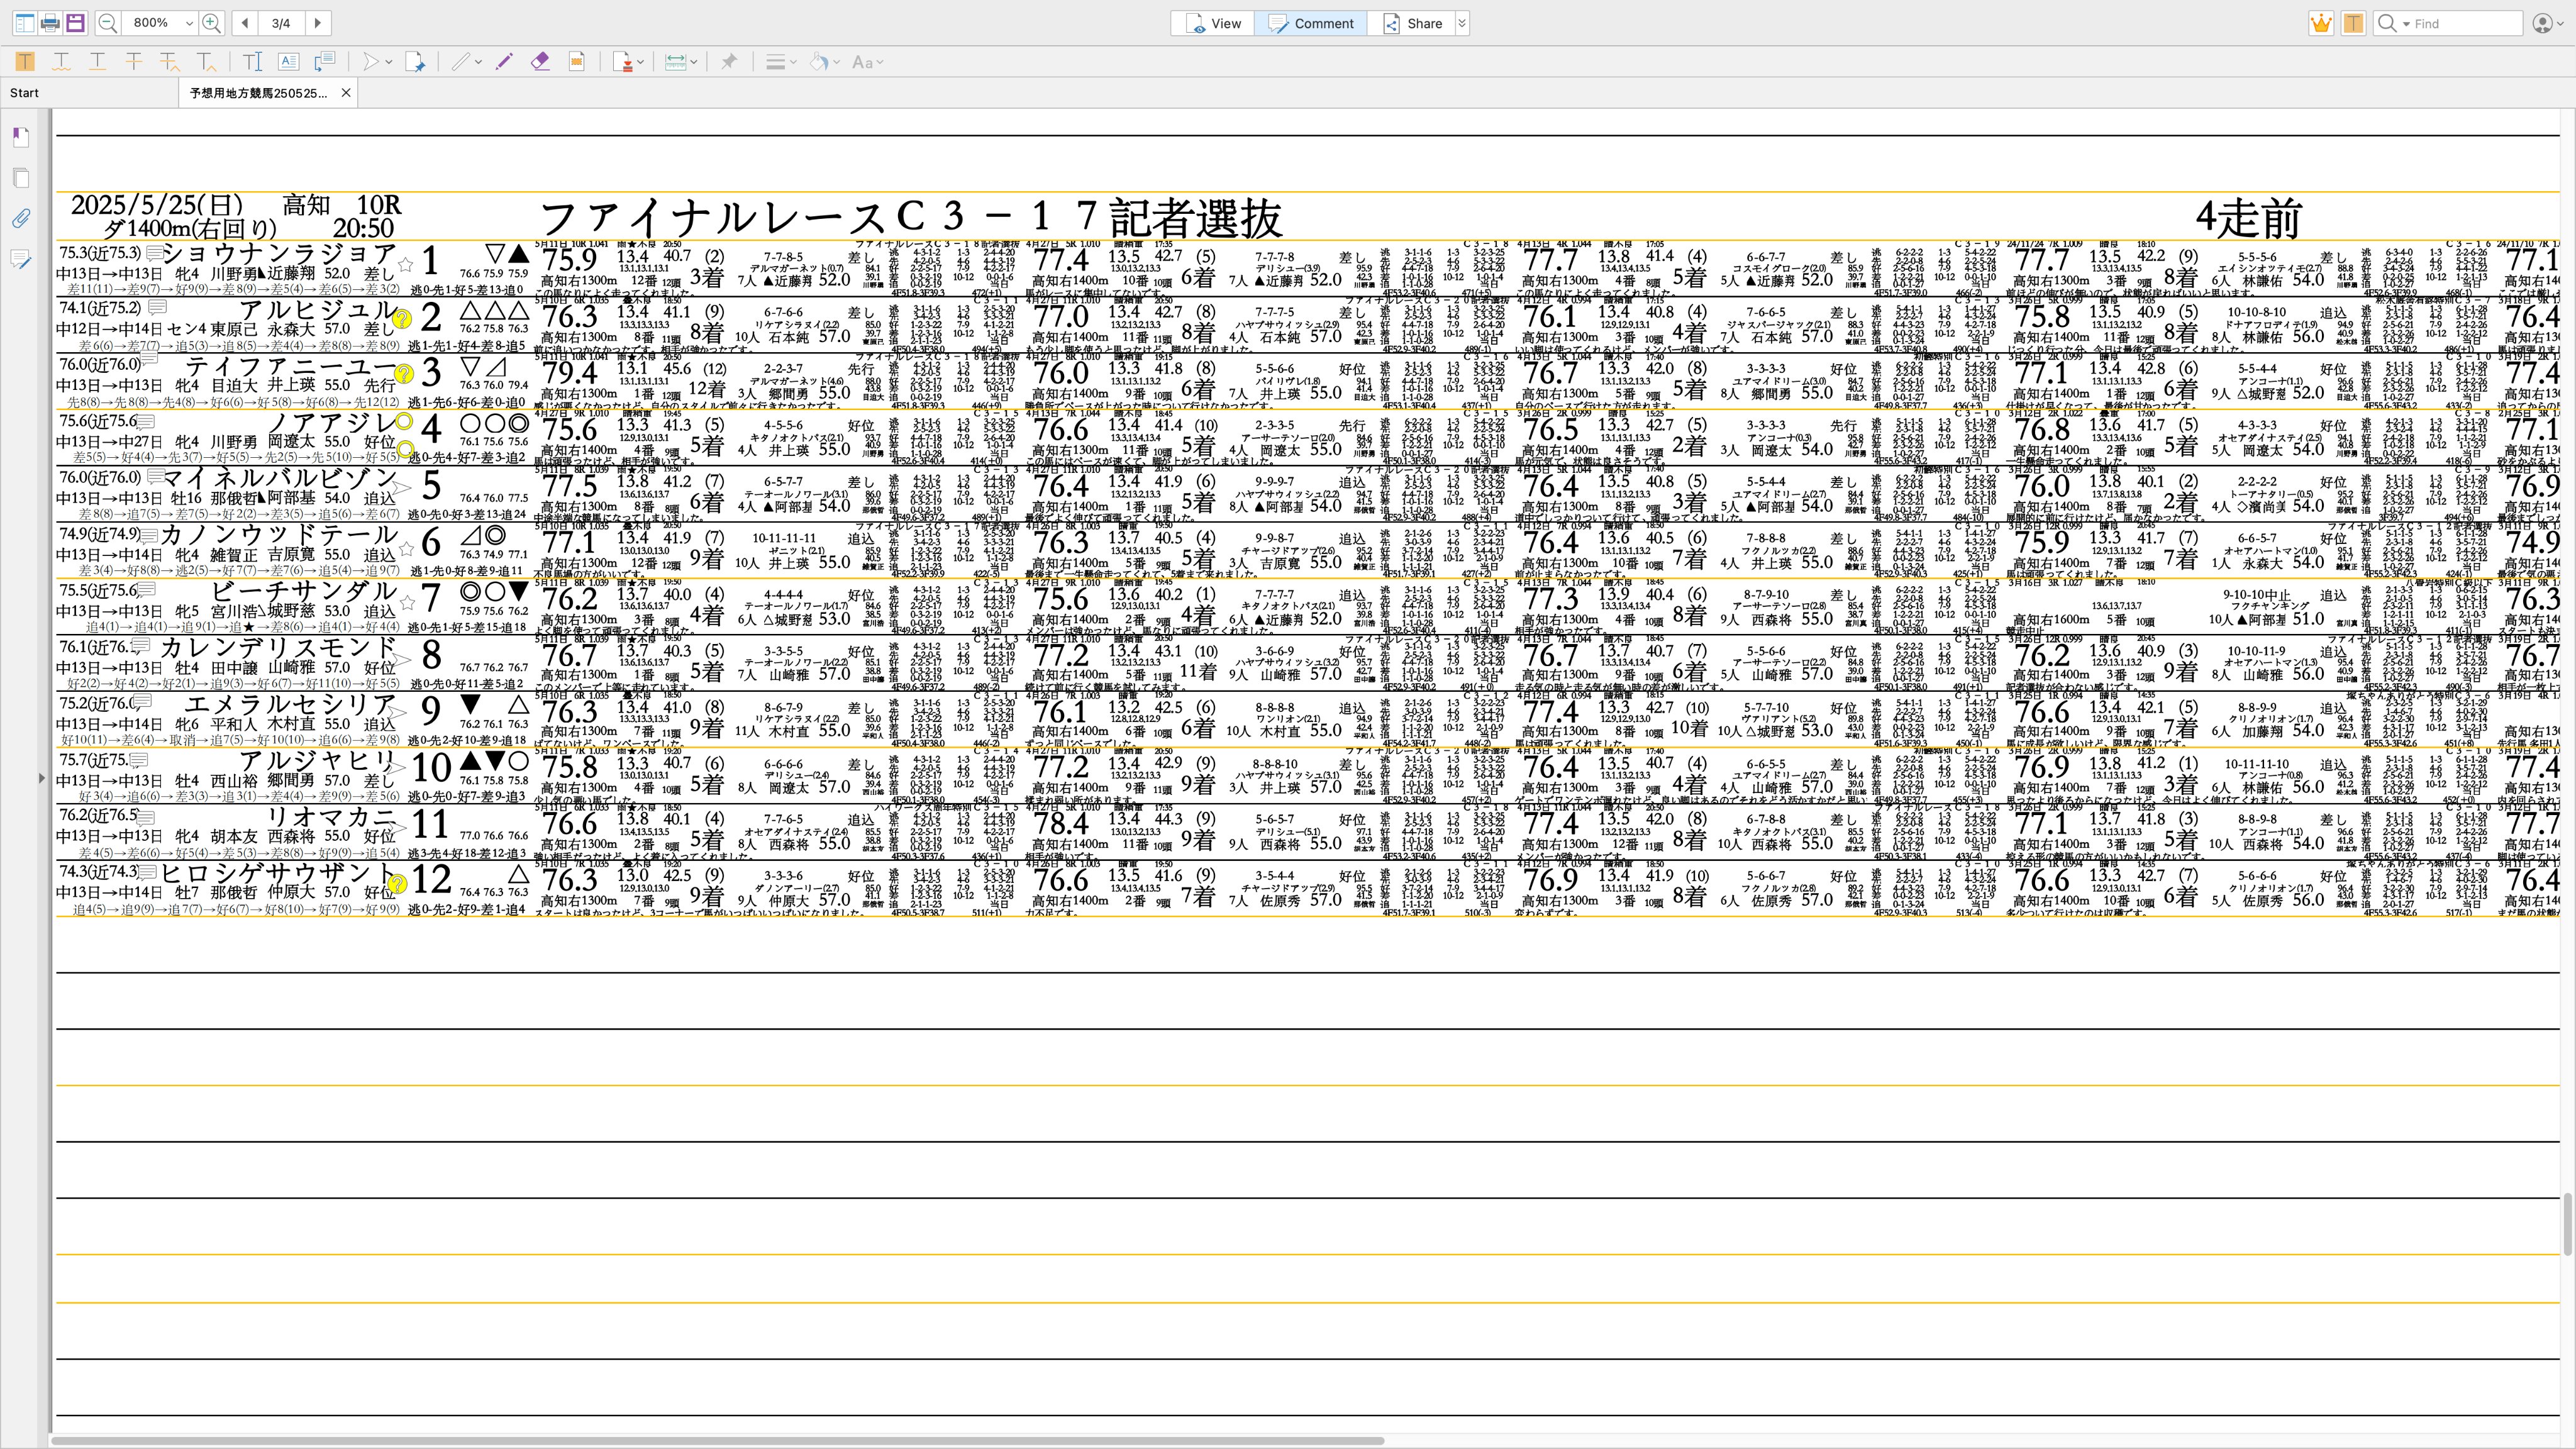The height and width of the screenshot is (1449, 2576).
Task: Click the 4走前 heading
Action: [x=2249, y=217]
